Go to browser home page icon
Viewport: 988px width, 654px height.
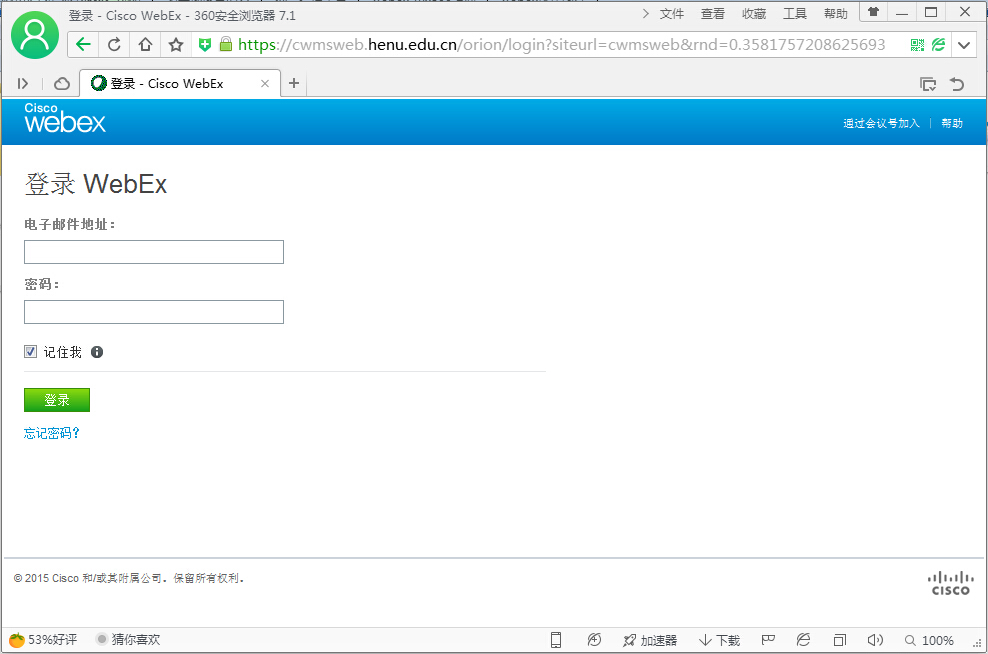point(145,44)
